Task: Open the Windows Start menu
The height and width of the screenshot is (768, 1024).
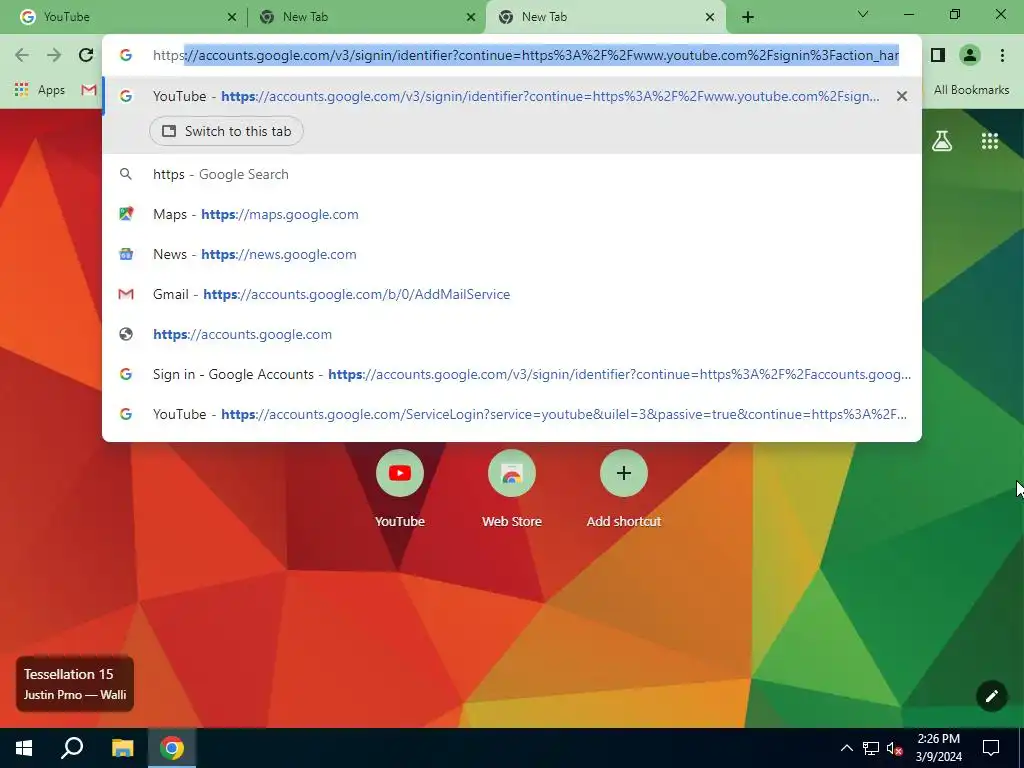Action: coord(24,748)
